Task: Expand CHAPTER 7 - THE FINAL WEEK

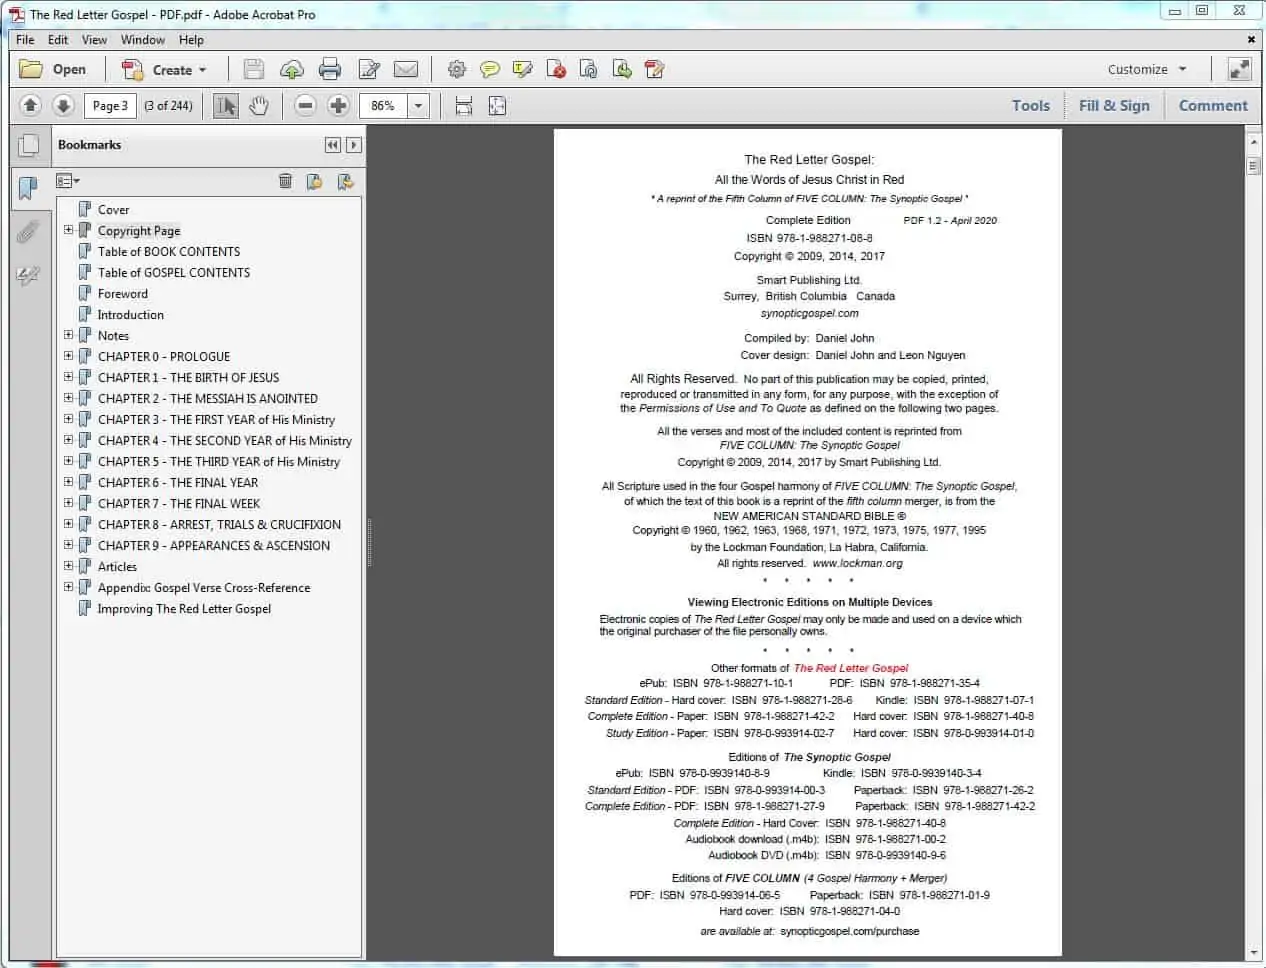Action: pos(68,503)
